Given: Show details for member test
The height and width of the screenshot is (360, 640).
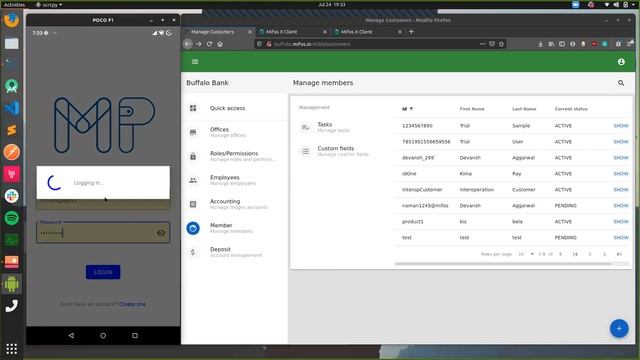Looking at the screenshot, I should pos(621,238).
